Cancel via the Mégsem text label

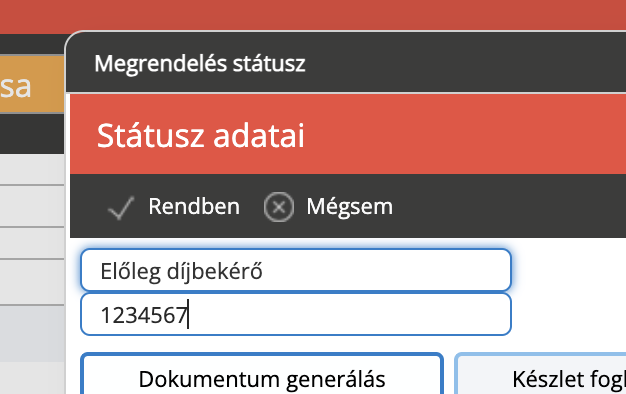[349, 207]
